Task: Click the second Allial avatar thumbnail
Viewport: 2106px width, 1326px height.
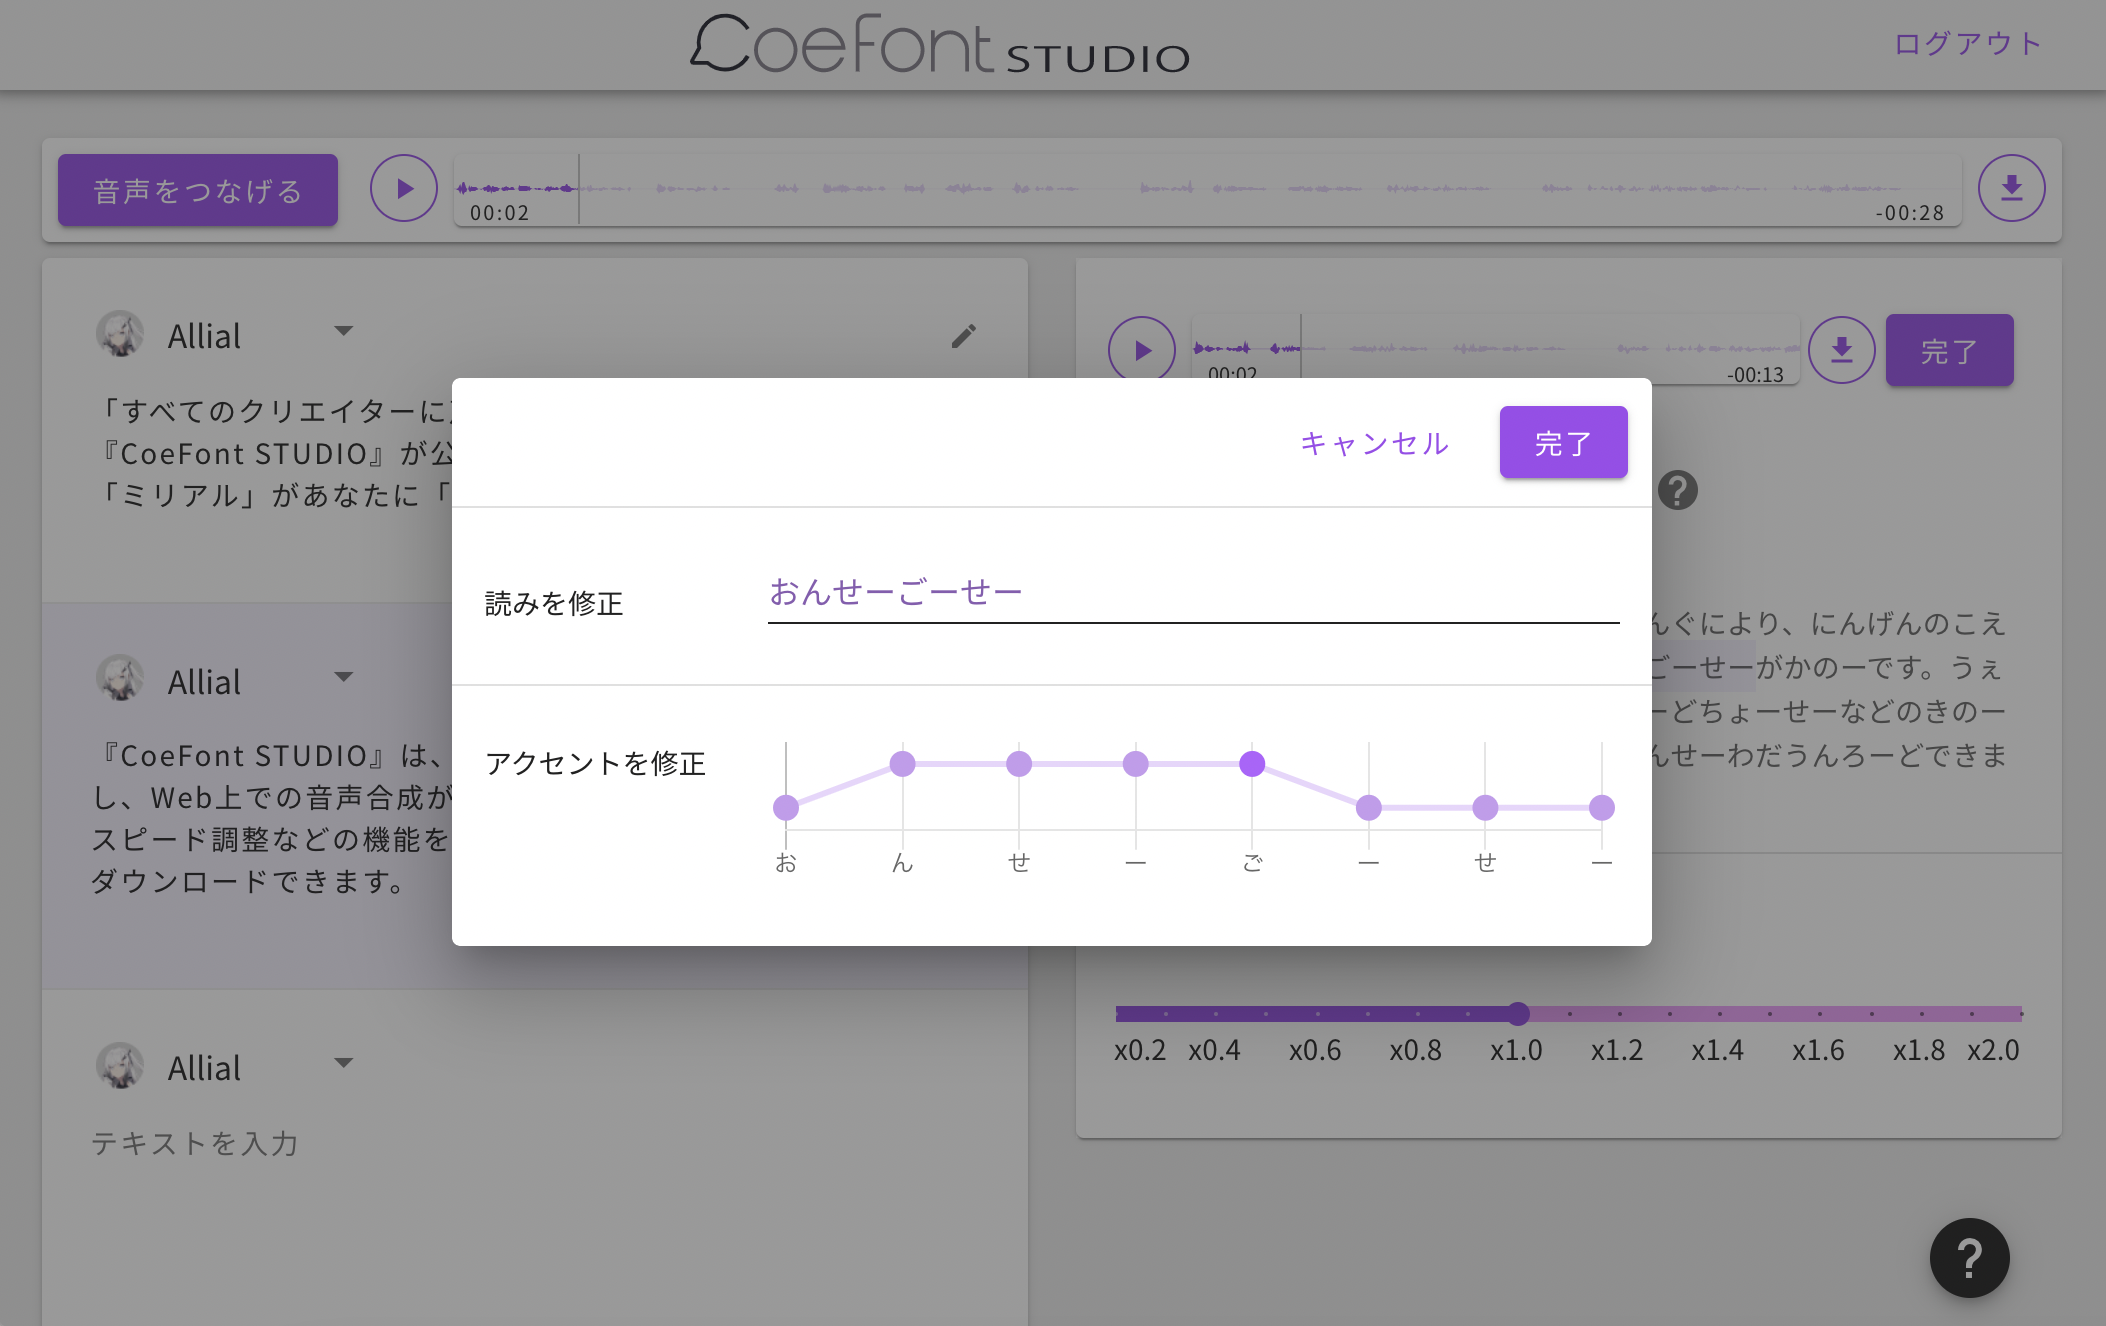Action: tap(120, 679)
